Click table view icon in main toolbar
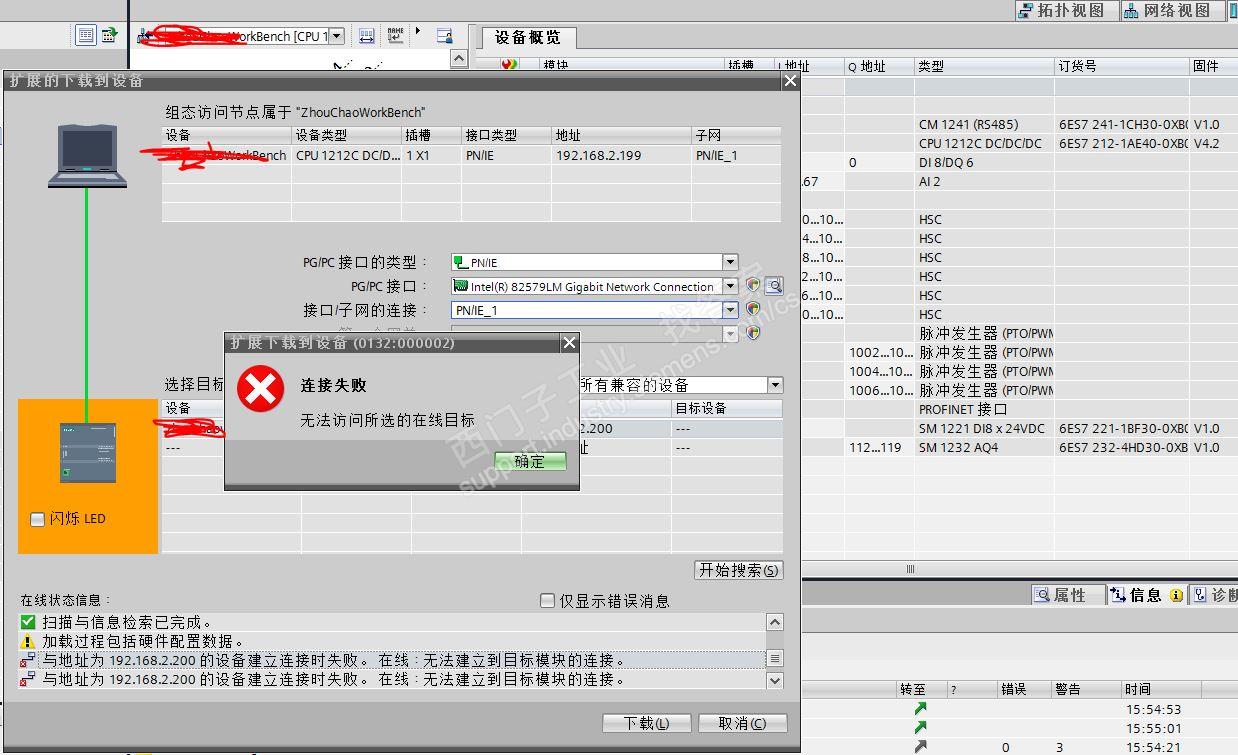1238x755 pixels. [86, 35]
